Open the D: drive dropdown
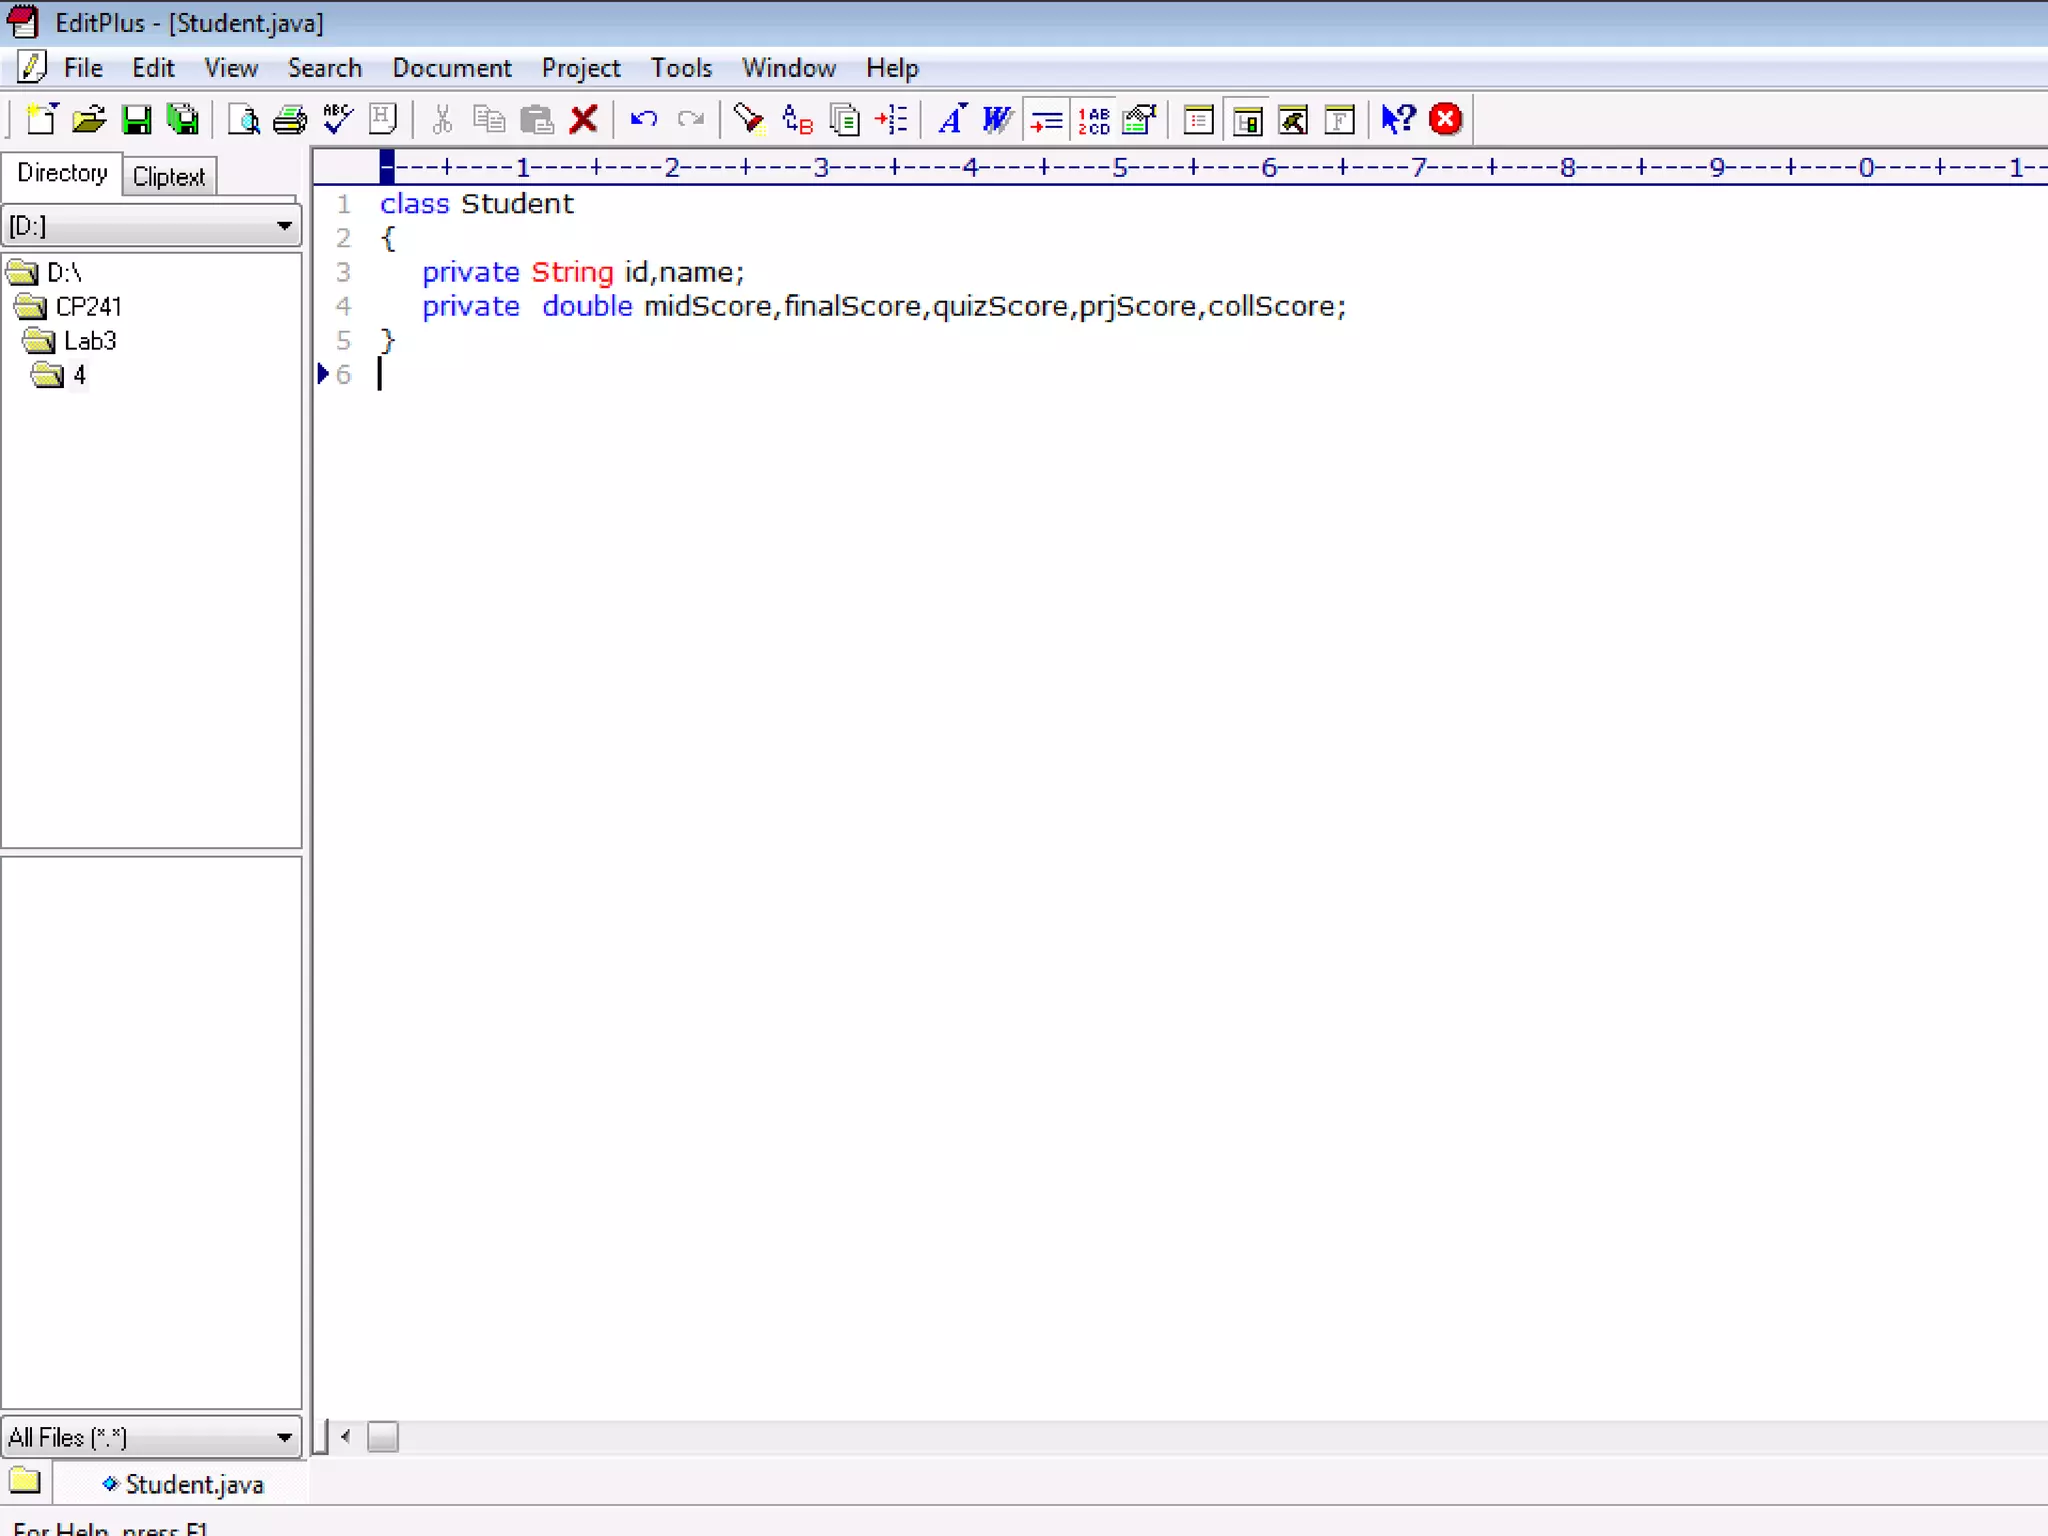Image resolution: width=2048 pixels, height=1536 pixels. (x=284, y=226)
